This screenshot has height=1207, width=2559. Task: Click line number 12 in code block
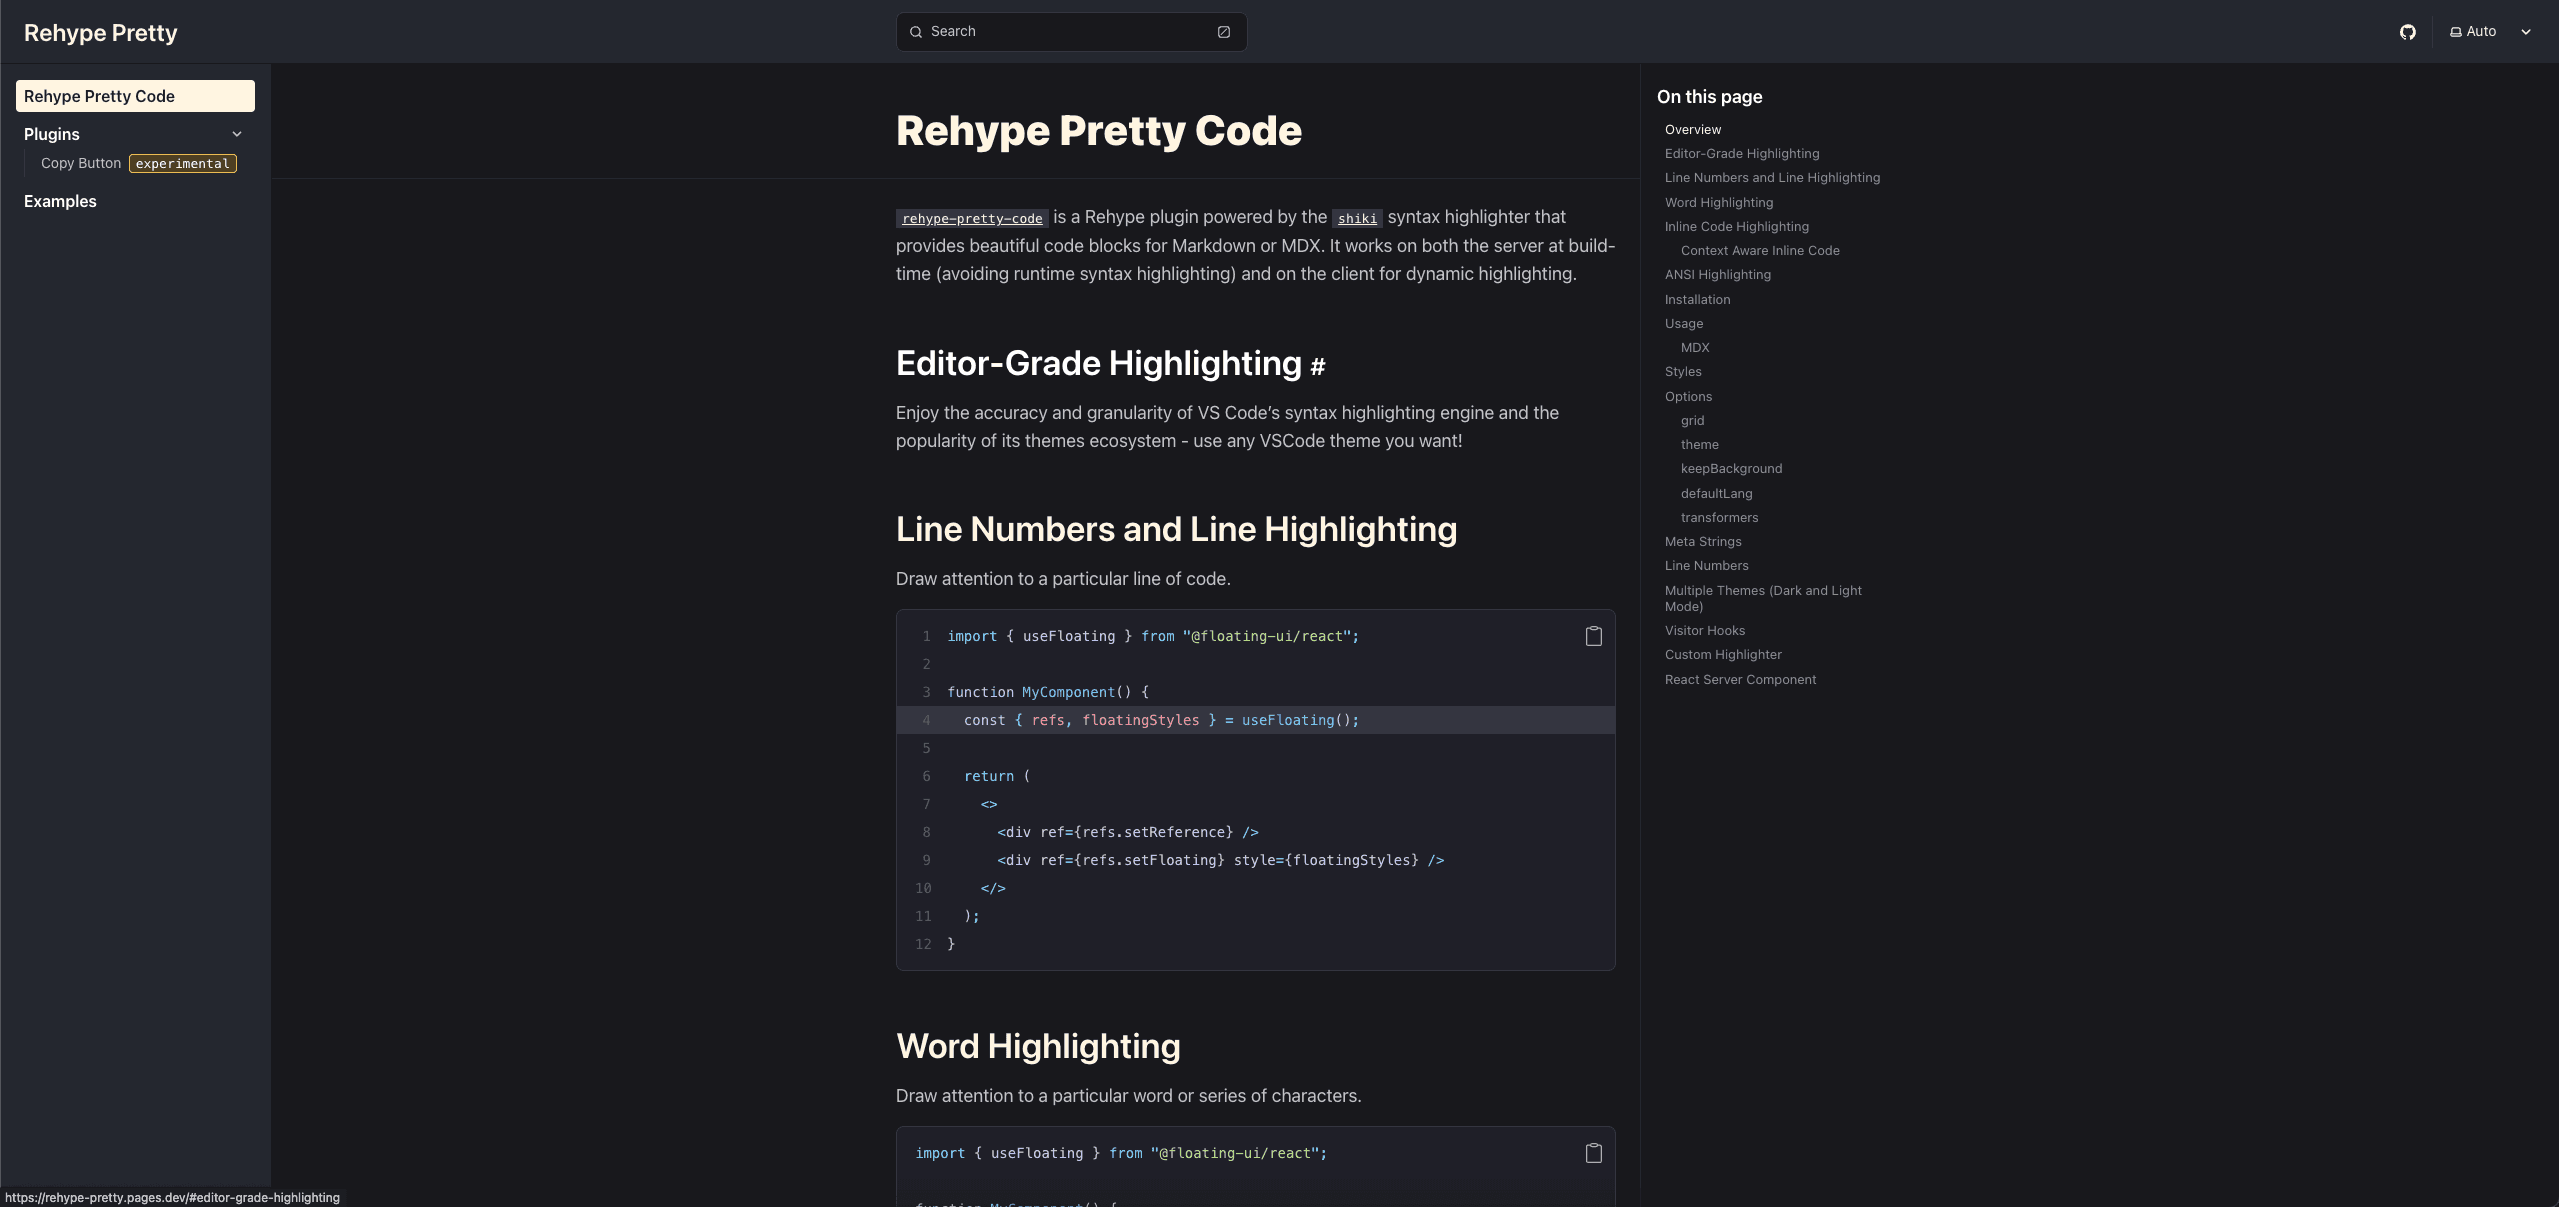click(923, 944)
